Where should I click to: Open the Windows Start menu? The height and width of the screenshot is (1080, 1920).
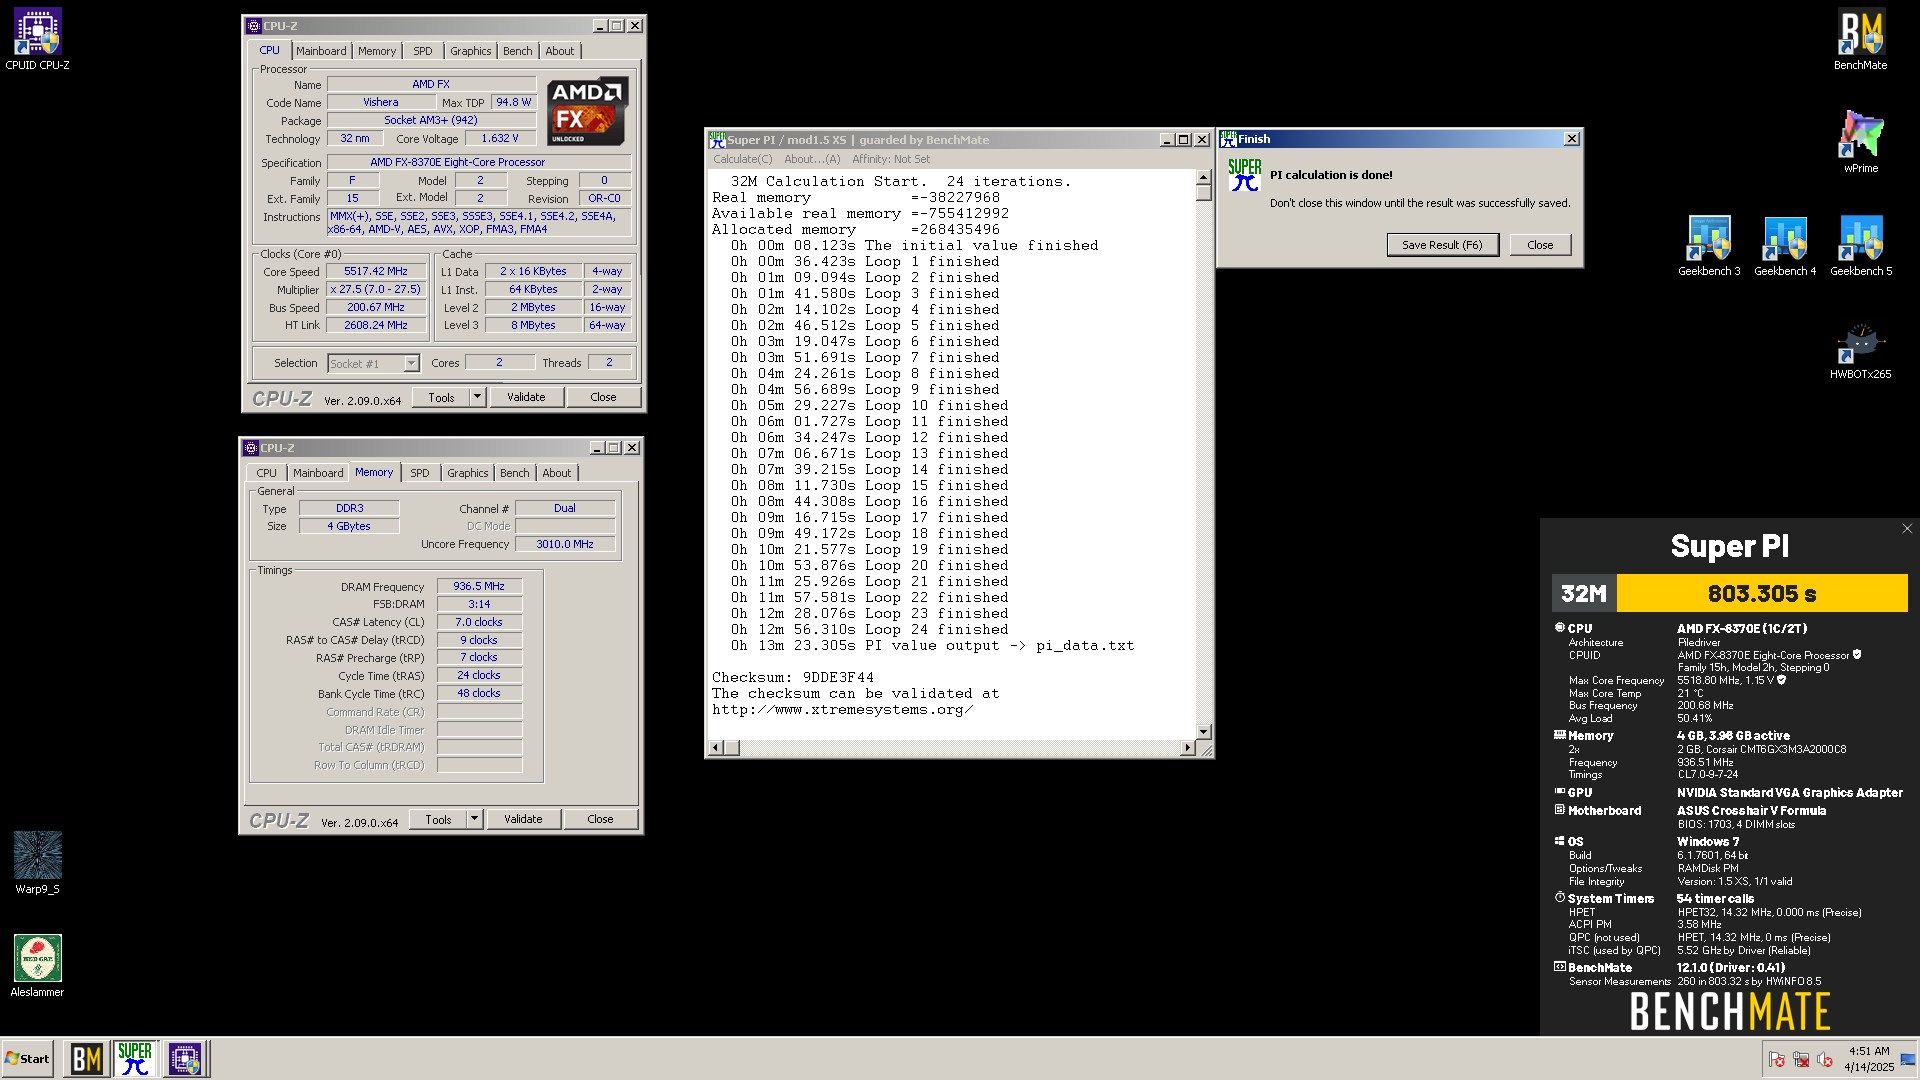point(27,1059)
